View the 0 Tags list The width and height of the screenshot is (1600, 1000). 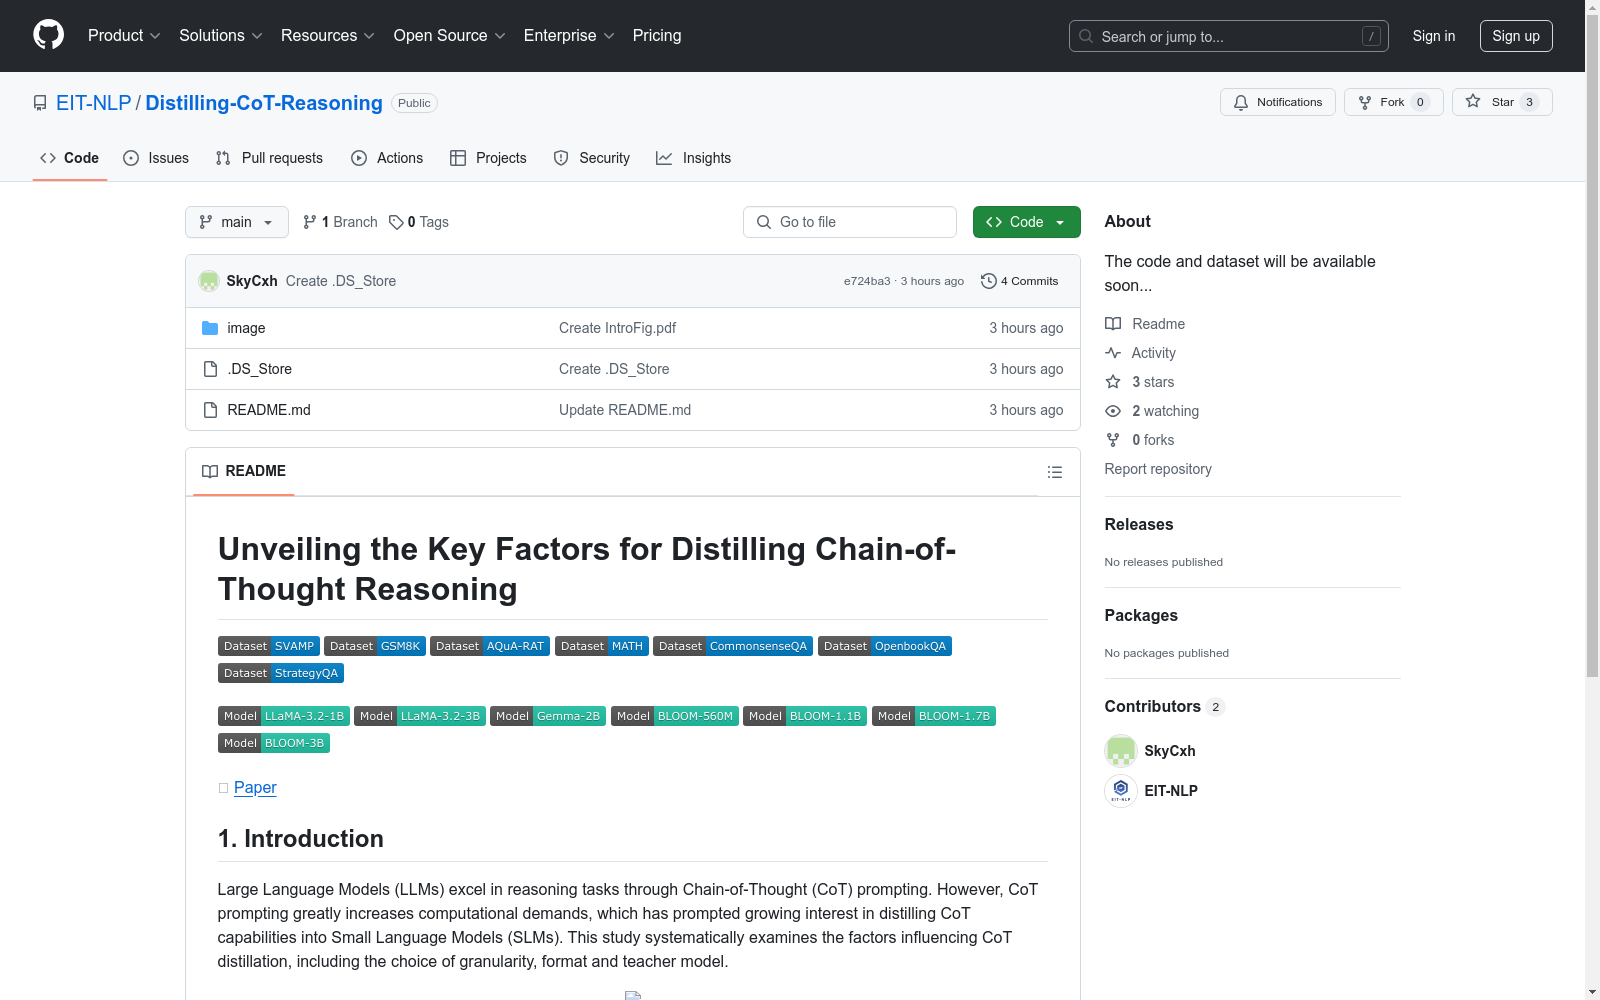[x=419, y=222]
